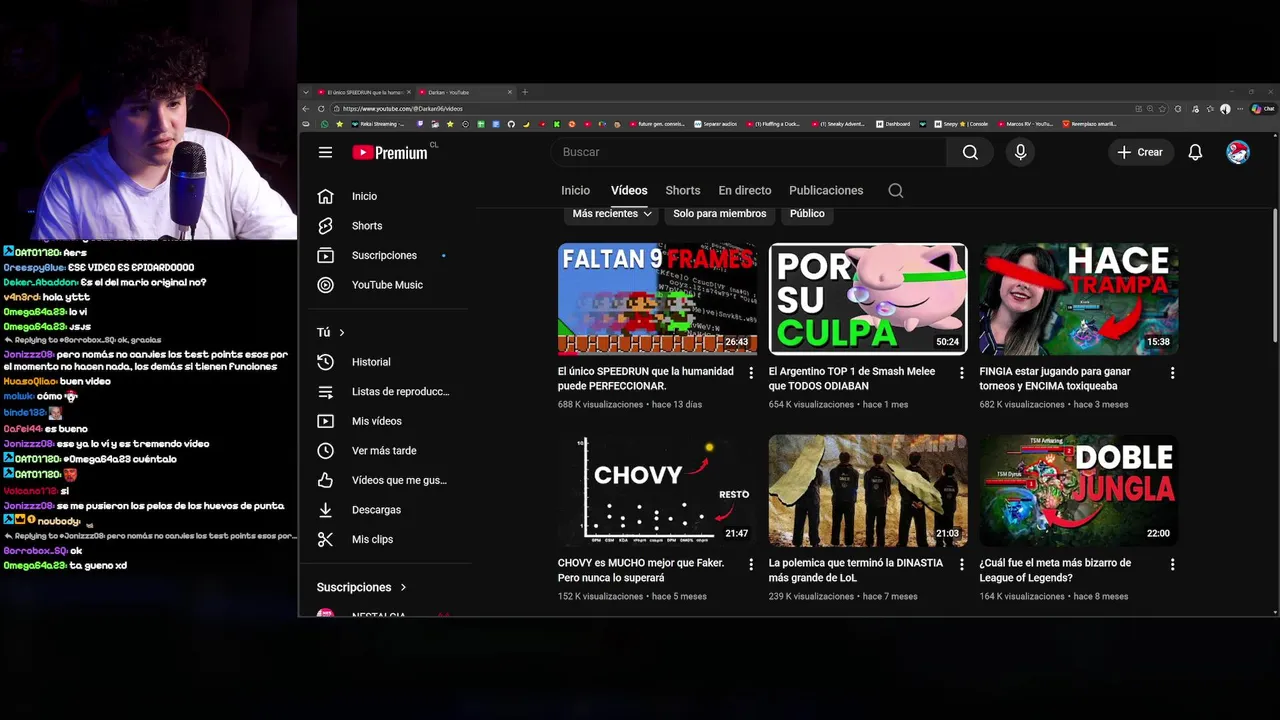Click the DOBLE JUNGLA video thumbnail
This screenshot has width=1280, height=720.
1079,490
